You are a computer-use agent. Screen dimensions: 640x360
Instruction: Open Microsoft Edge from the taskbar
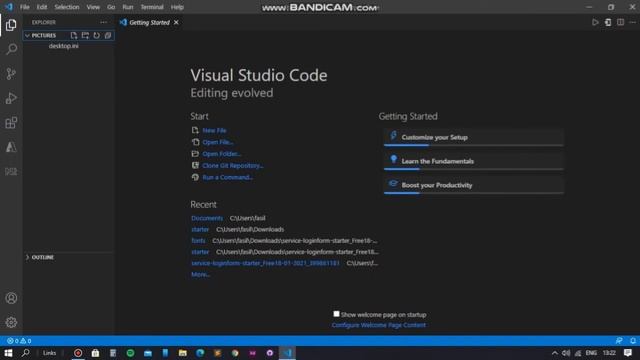[x=200, y=353]
